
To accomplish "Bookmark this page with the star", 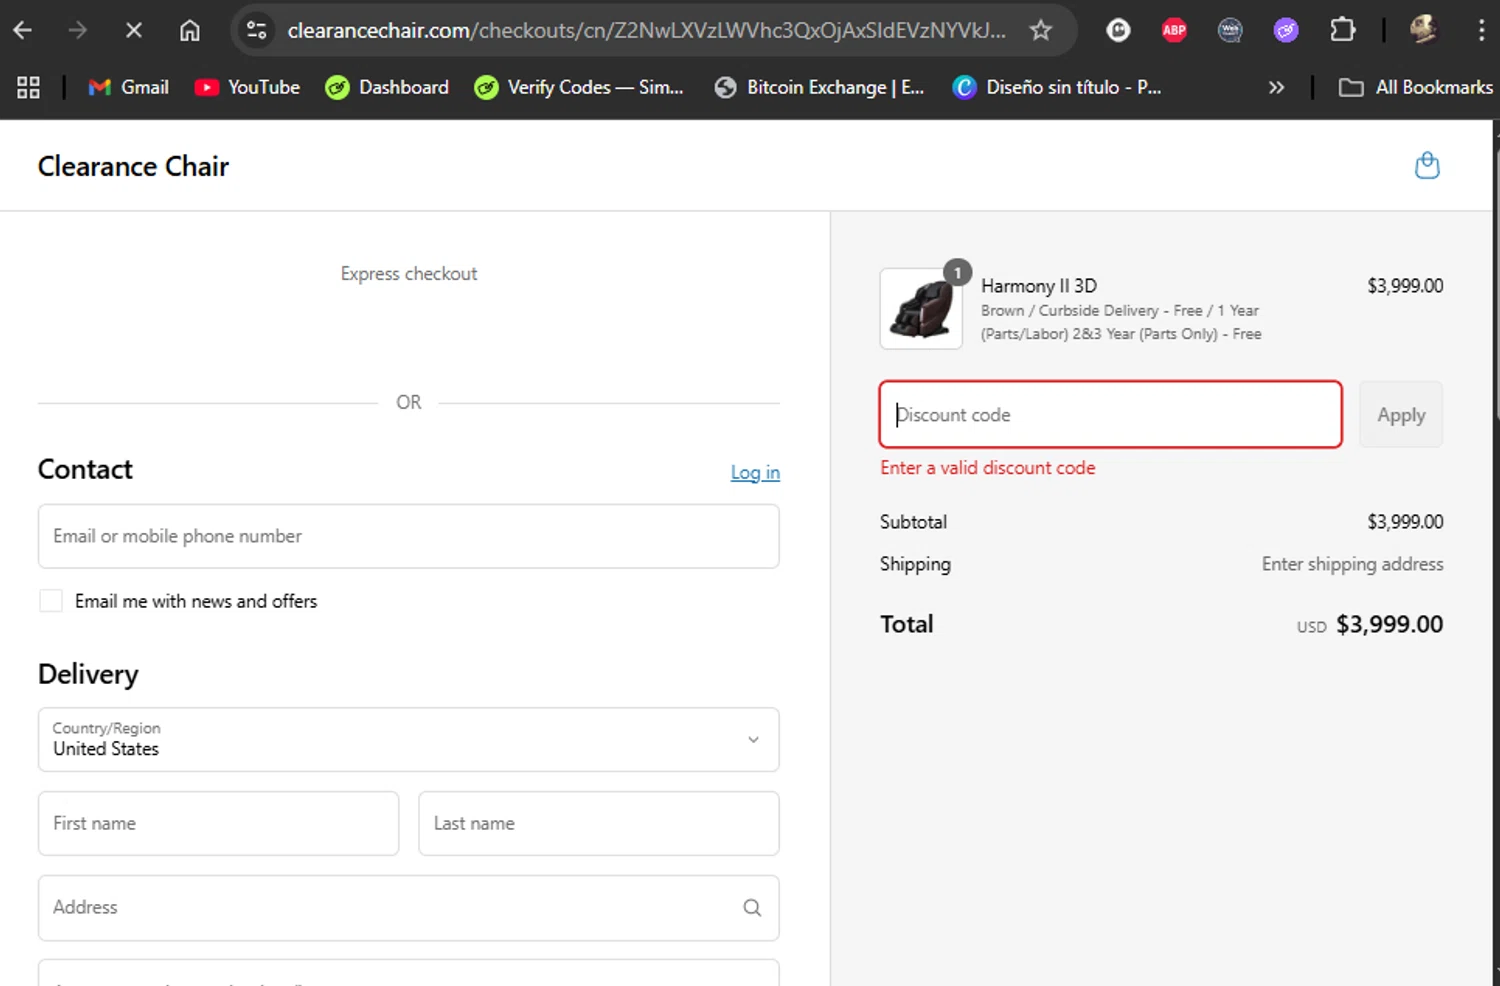I will (x=1041, y=31).
